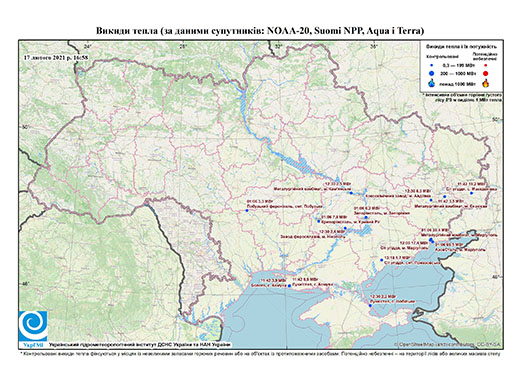Select the Запоріжсталь heat emission marker
Viewport: 520px width, 368px height.
click(x=366, y=217)
